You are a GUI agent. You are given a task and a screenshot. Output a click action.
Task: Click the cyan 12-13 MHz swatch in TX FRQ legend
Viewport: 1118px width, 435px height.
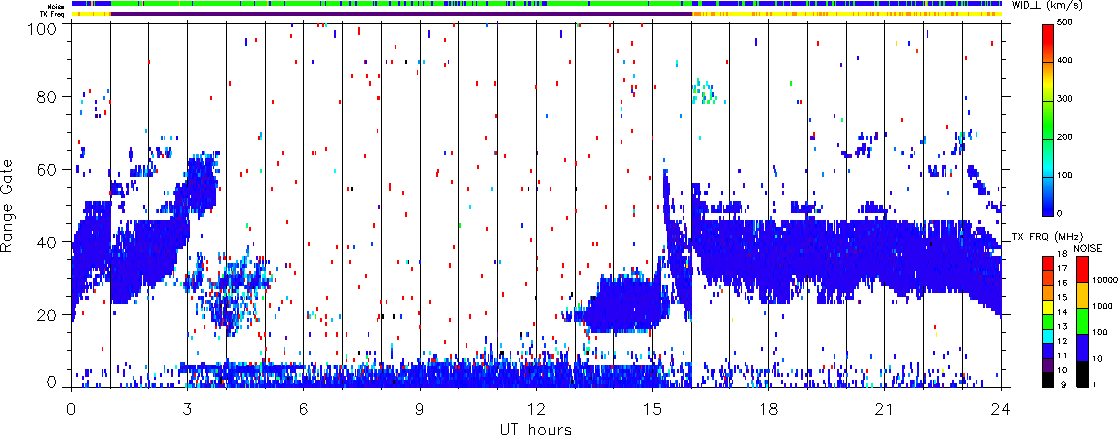pyautogui.click(x=1048, y=337)
